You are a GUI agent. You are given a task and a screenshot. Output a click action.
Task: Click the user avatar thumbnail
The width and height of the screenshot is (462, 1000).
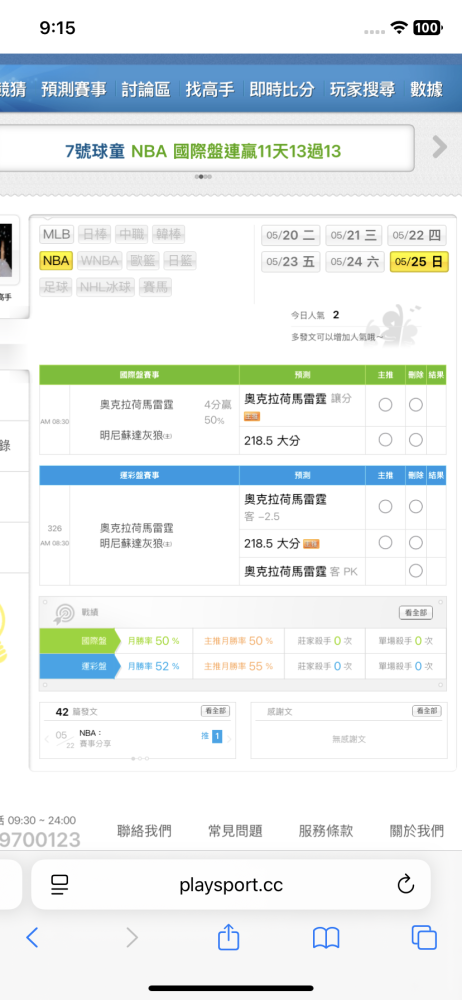[x=6, y=251]
